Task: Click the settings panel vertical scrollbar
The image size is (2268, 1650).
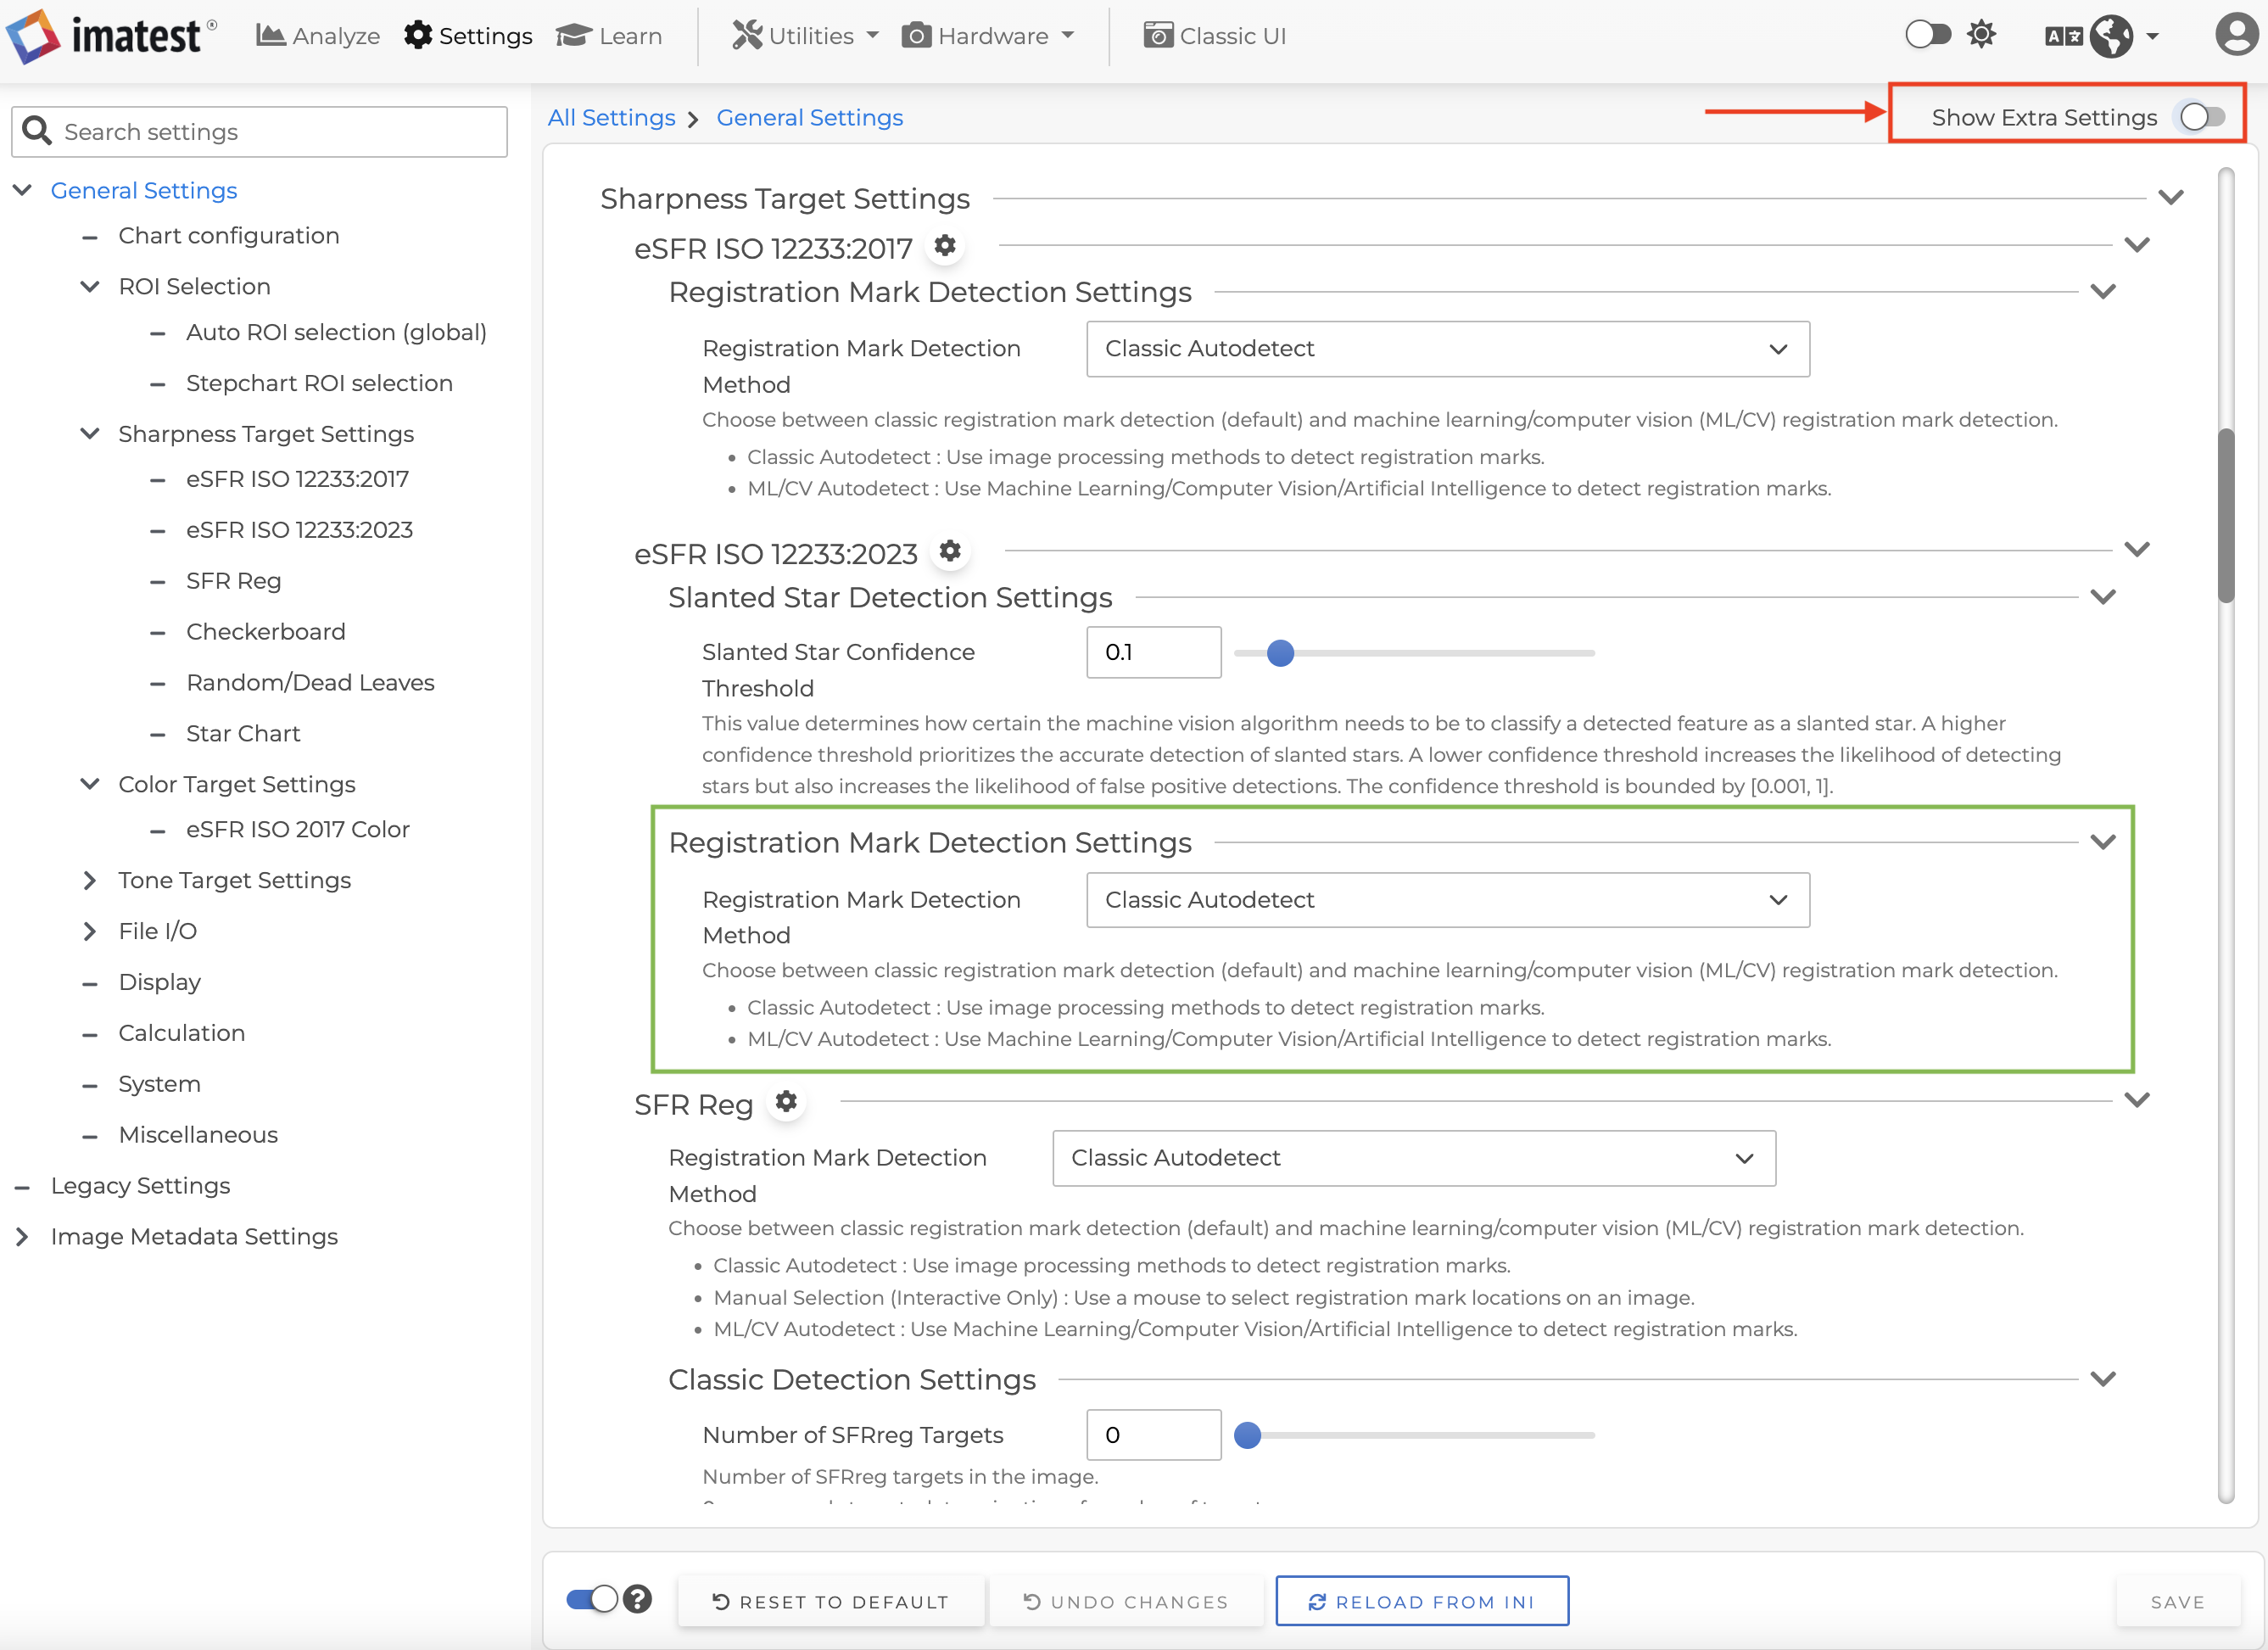Action: (x=2226, y=515)
